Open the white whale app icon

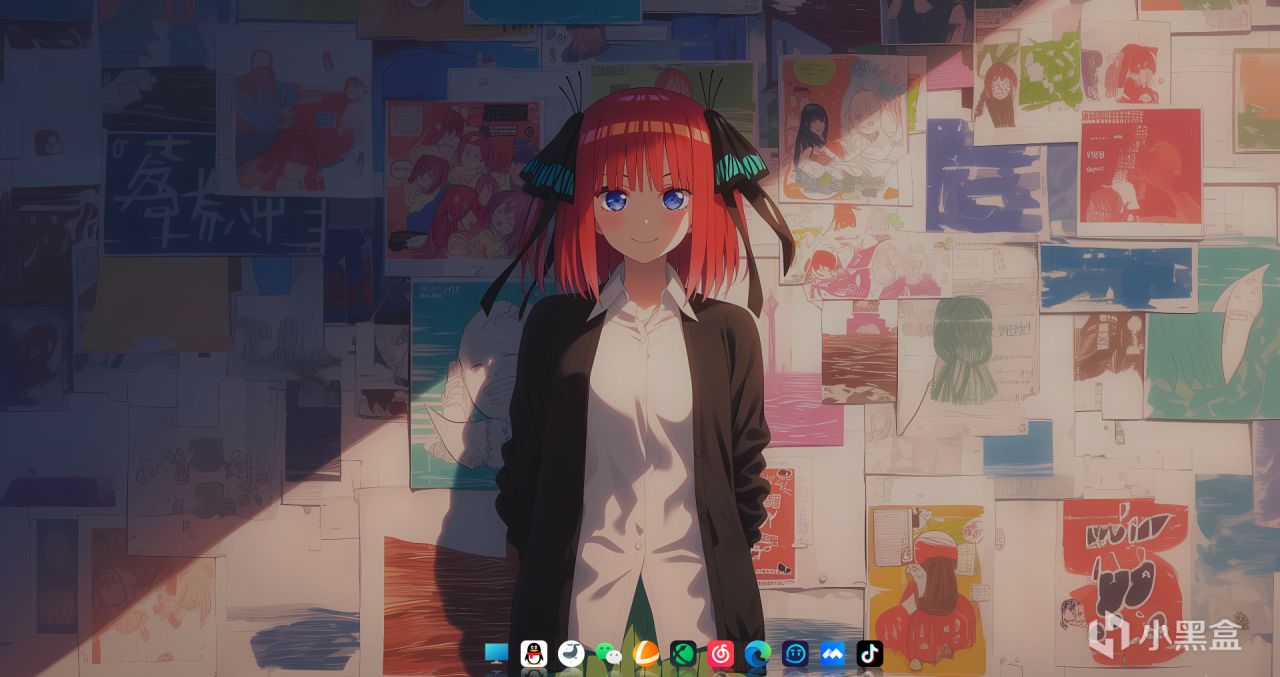[571, 654]
